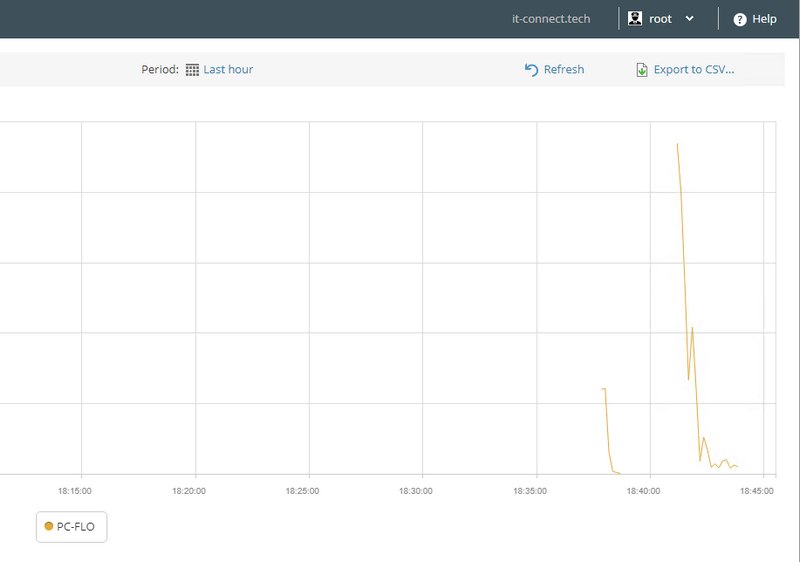This screenshot has width=800, height=562.
Task: Click the root username label
Action: coord(660,19)
